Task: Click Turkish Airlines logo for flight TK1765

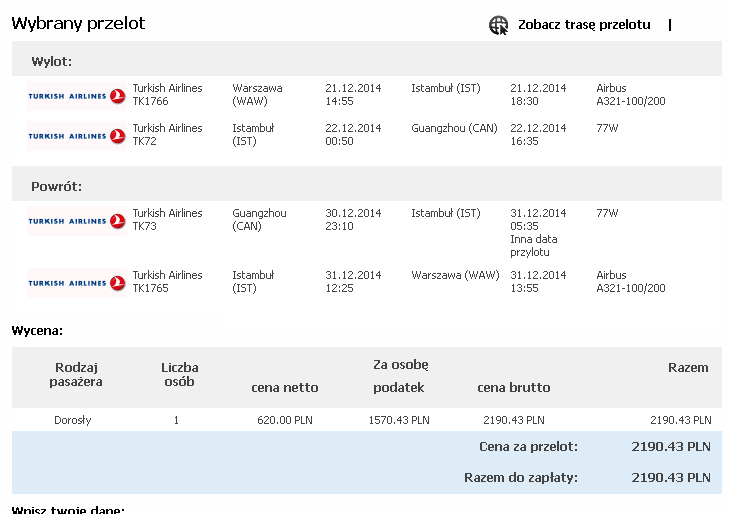Action: 77,283
